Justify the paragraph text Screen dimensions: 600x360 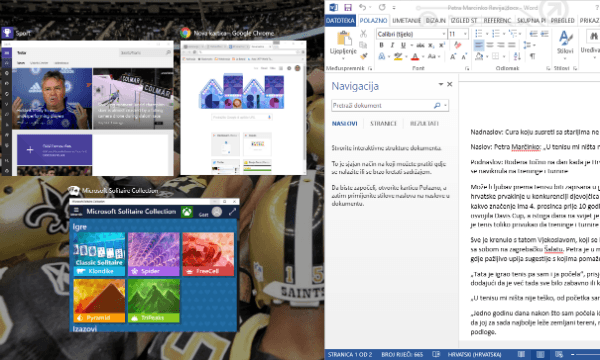[x=512, y=45]
